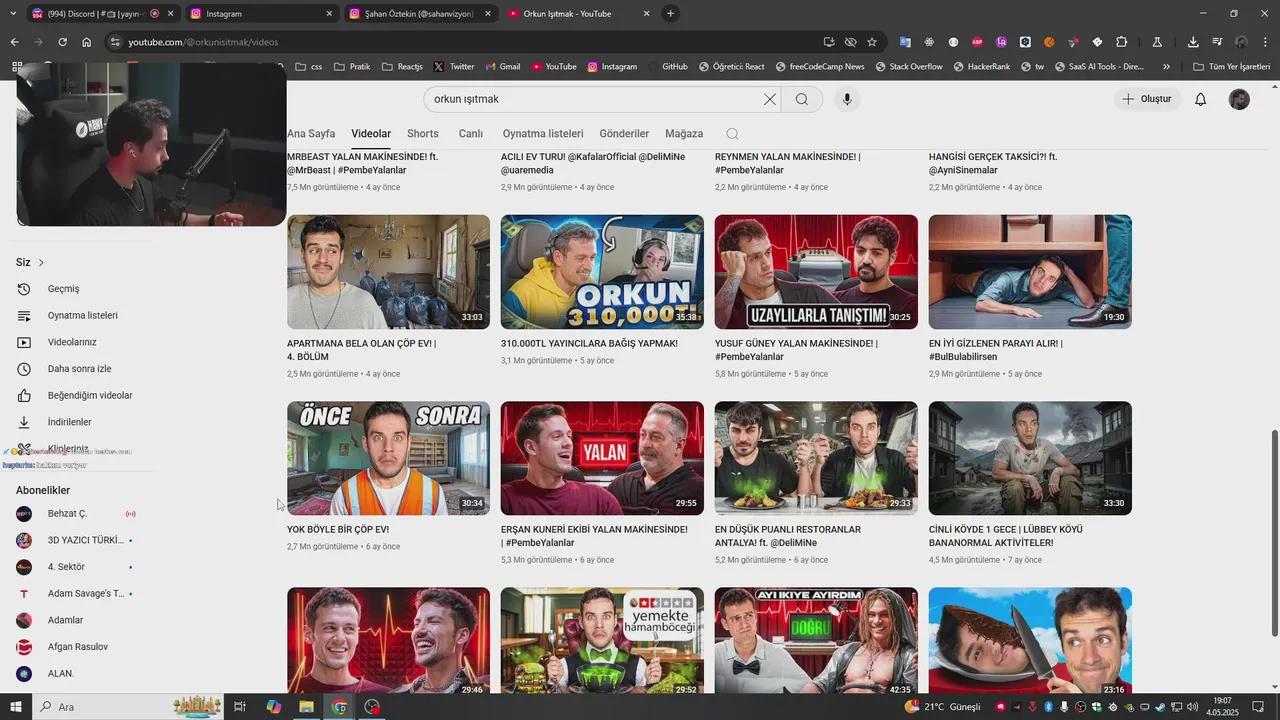
Task: Open Windows Start menu
Action: click(x=15, y=707)
